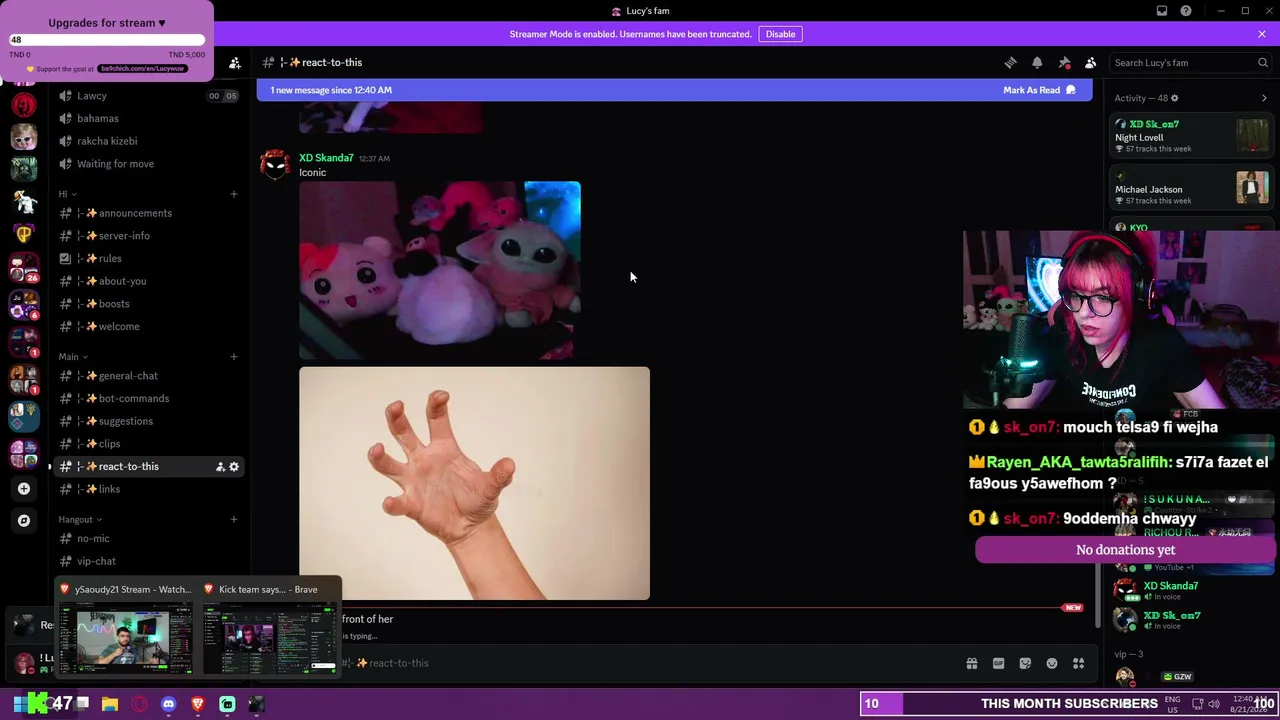The height and width of the screenshot is (720, 1280).
Task: Open the ba9chich.com support link
Action: pyautogui.click(x=142, y=69)
